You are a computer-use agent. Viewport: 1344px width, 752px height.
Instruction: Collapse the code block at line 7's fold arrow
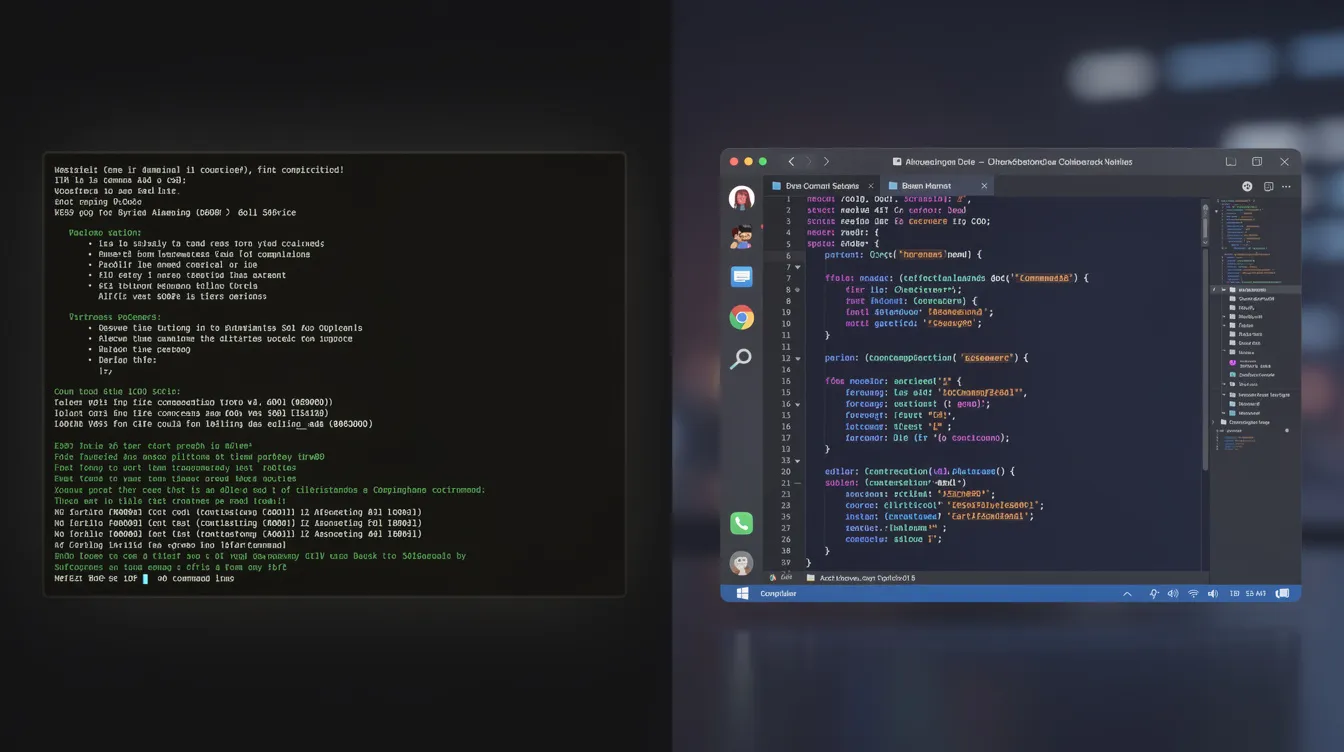coord(798,268)
